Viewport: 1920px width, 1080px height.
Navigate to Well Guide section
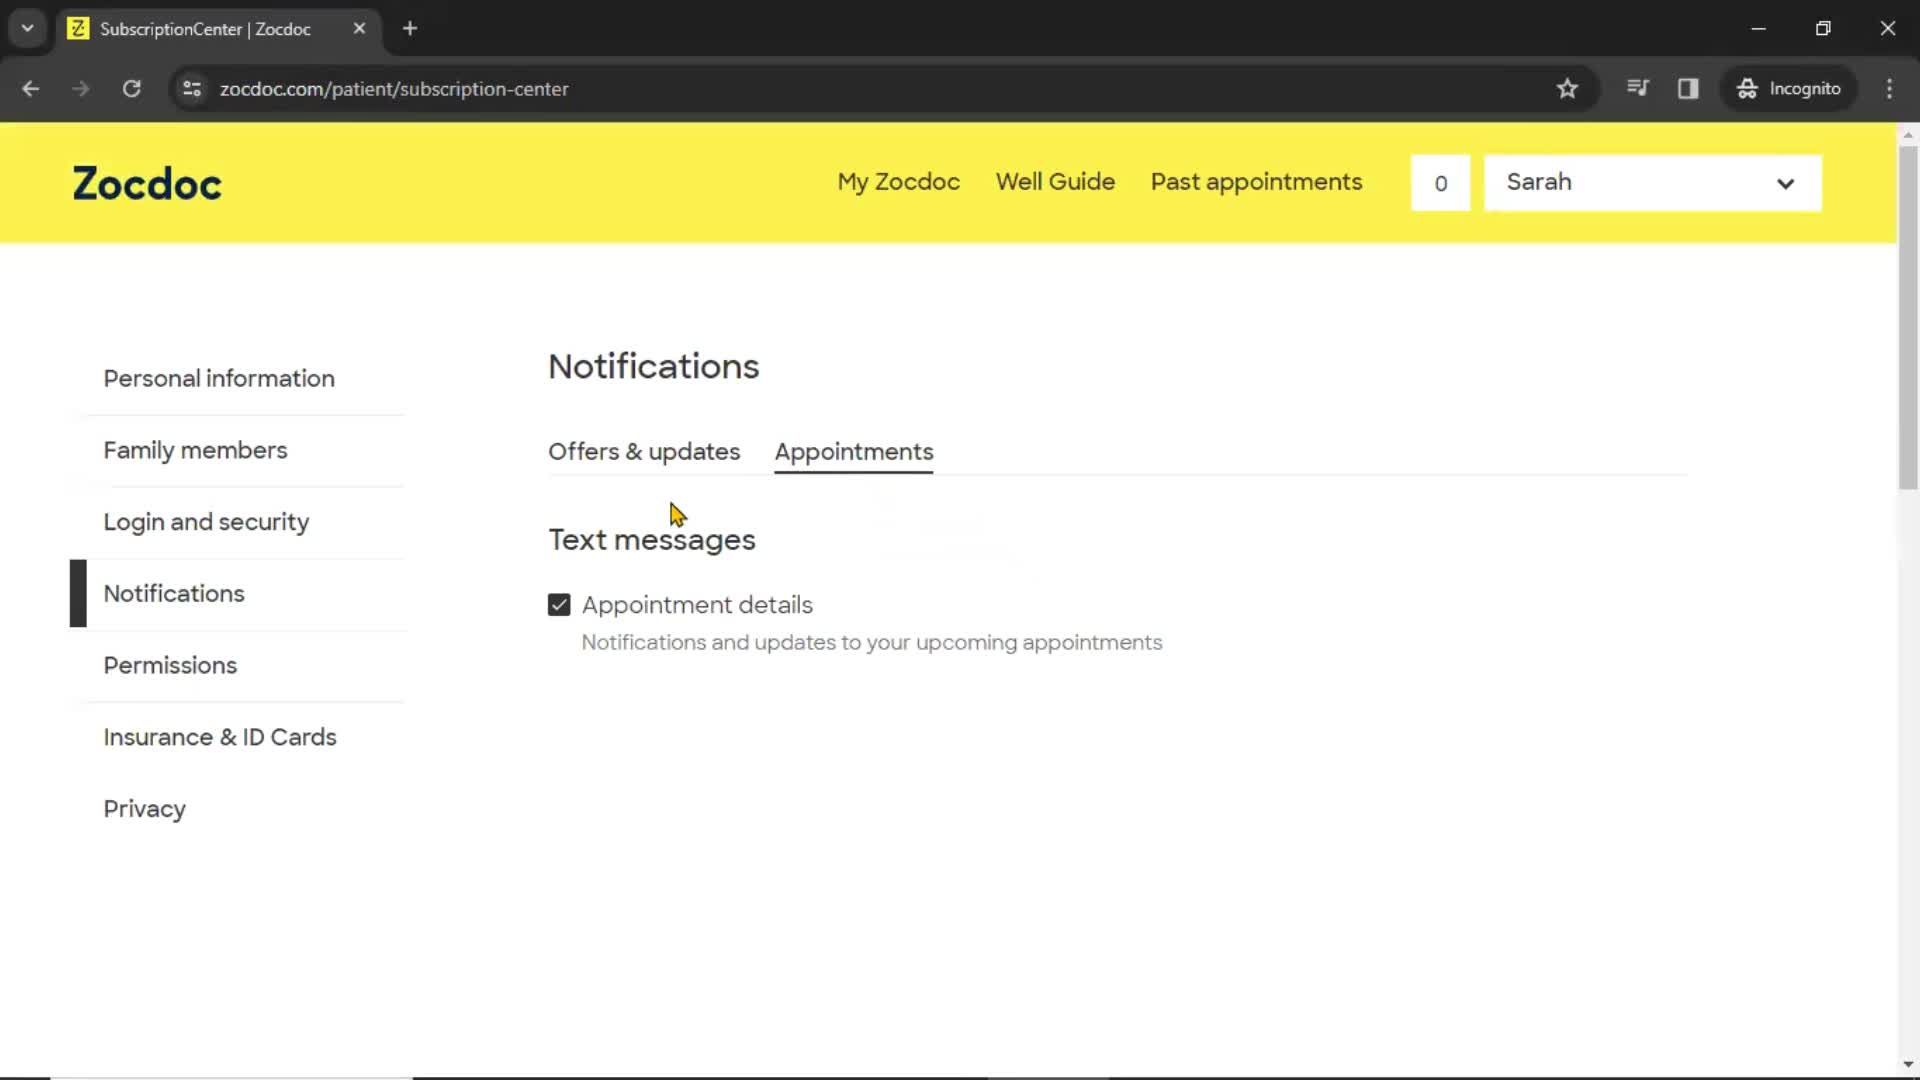(1055, 181)
